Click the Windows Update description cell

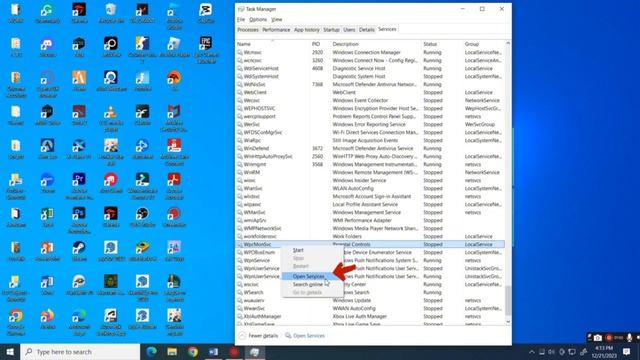351,300
